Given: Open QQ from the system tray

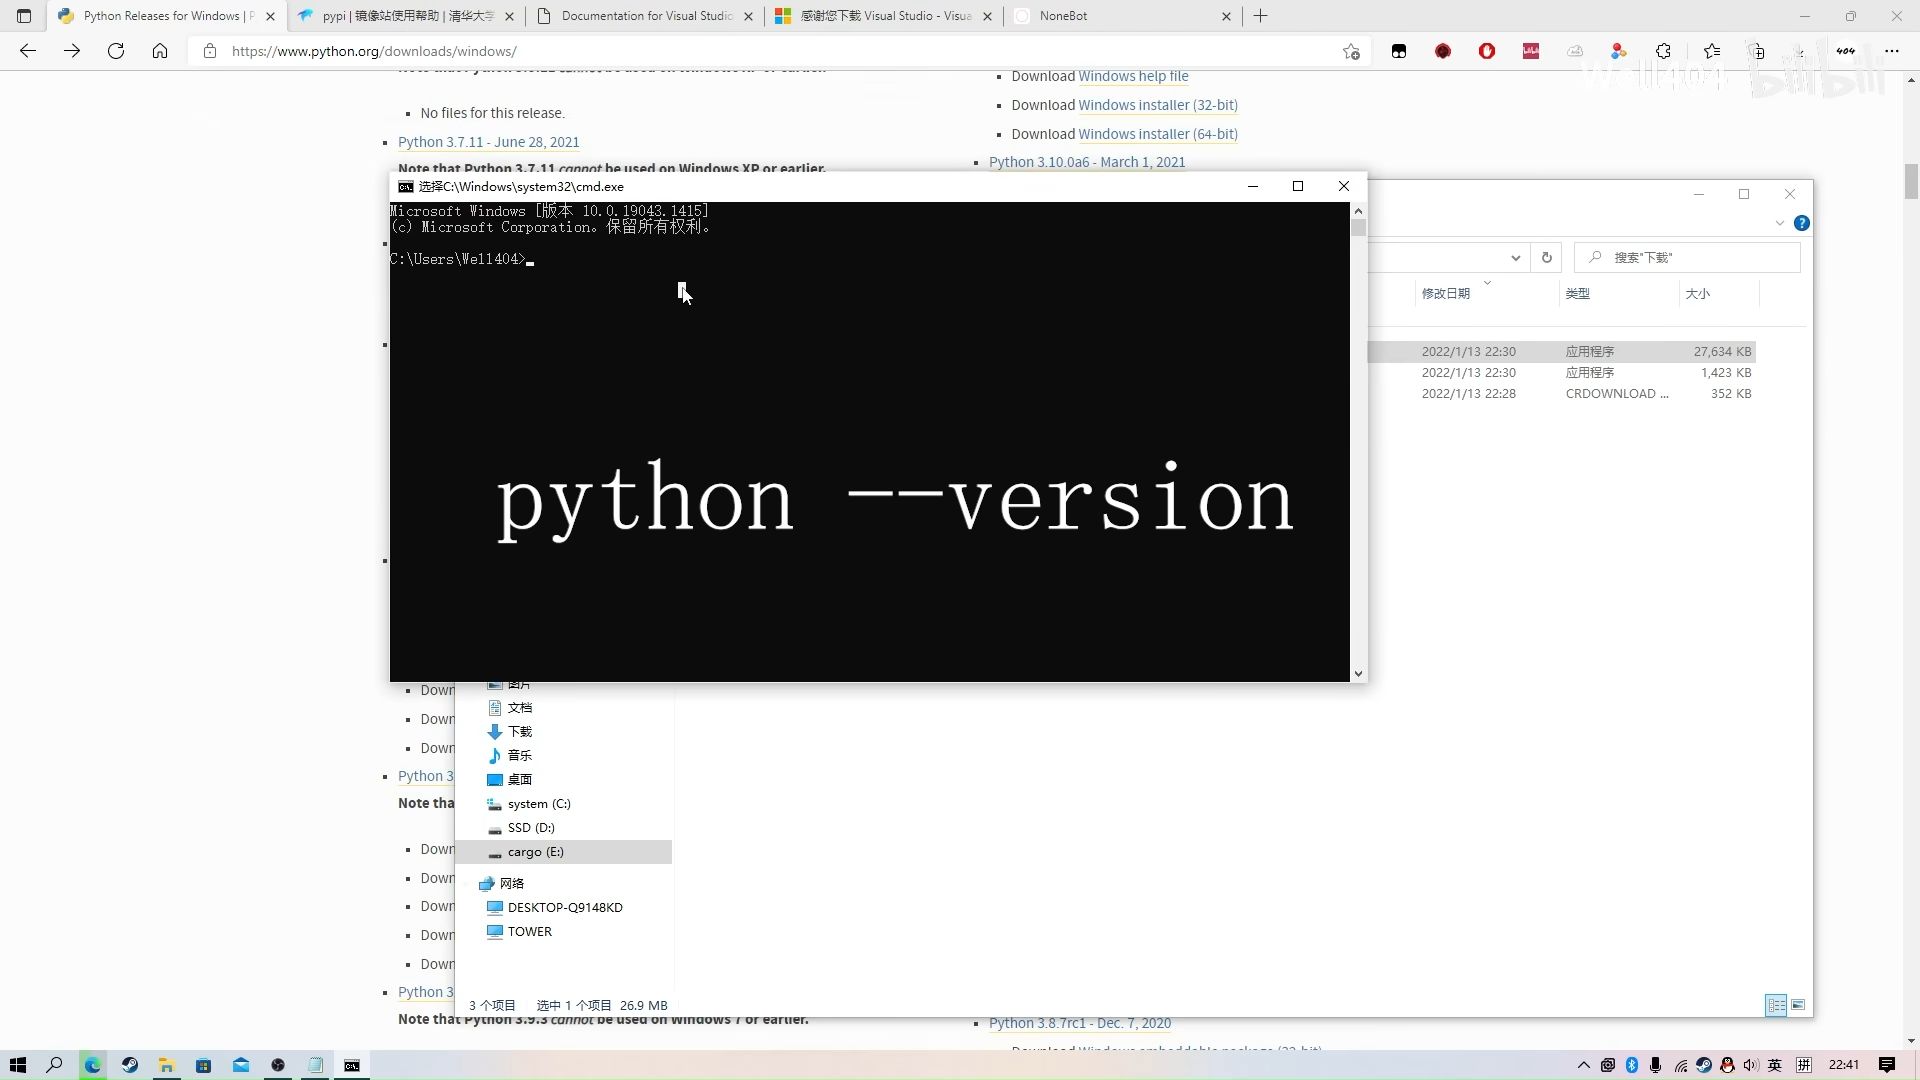Looking at the screenshot, I should pos(1727,1064).
